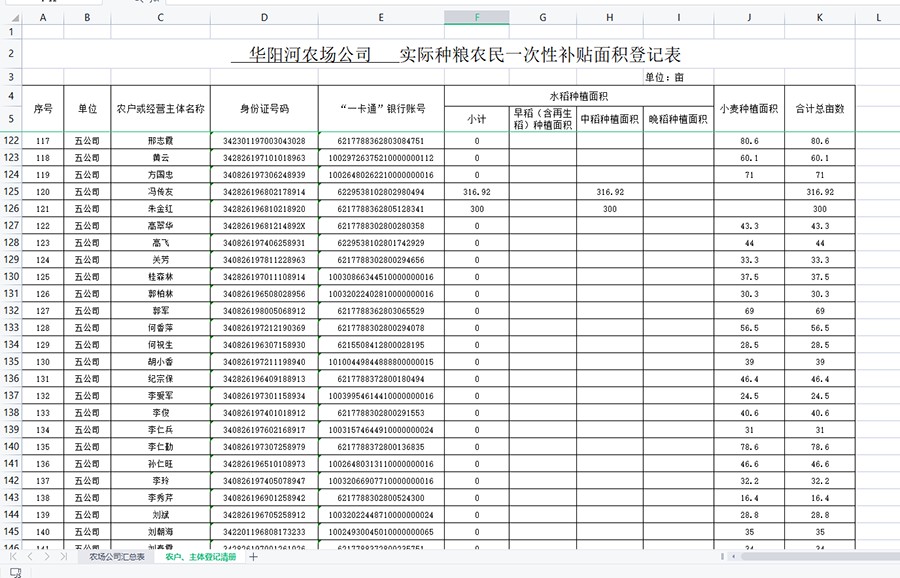
Task: Select column L header
Action: pyautogui.click(x=878, y=18)
